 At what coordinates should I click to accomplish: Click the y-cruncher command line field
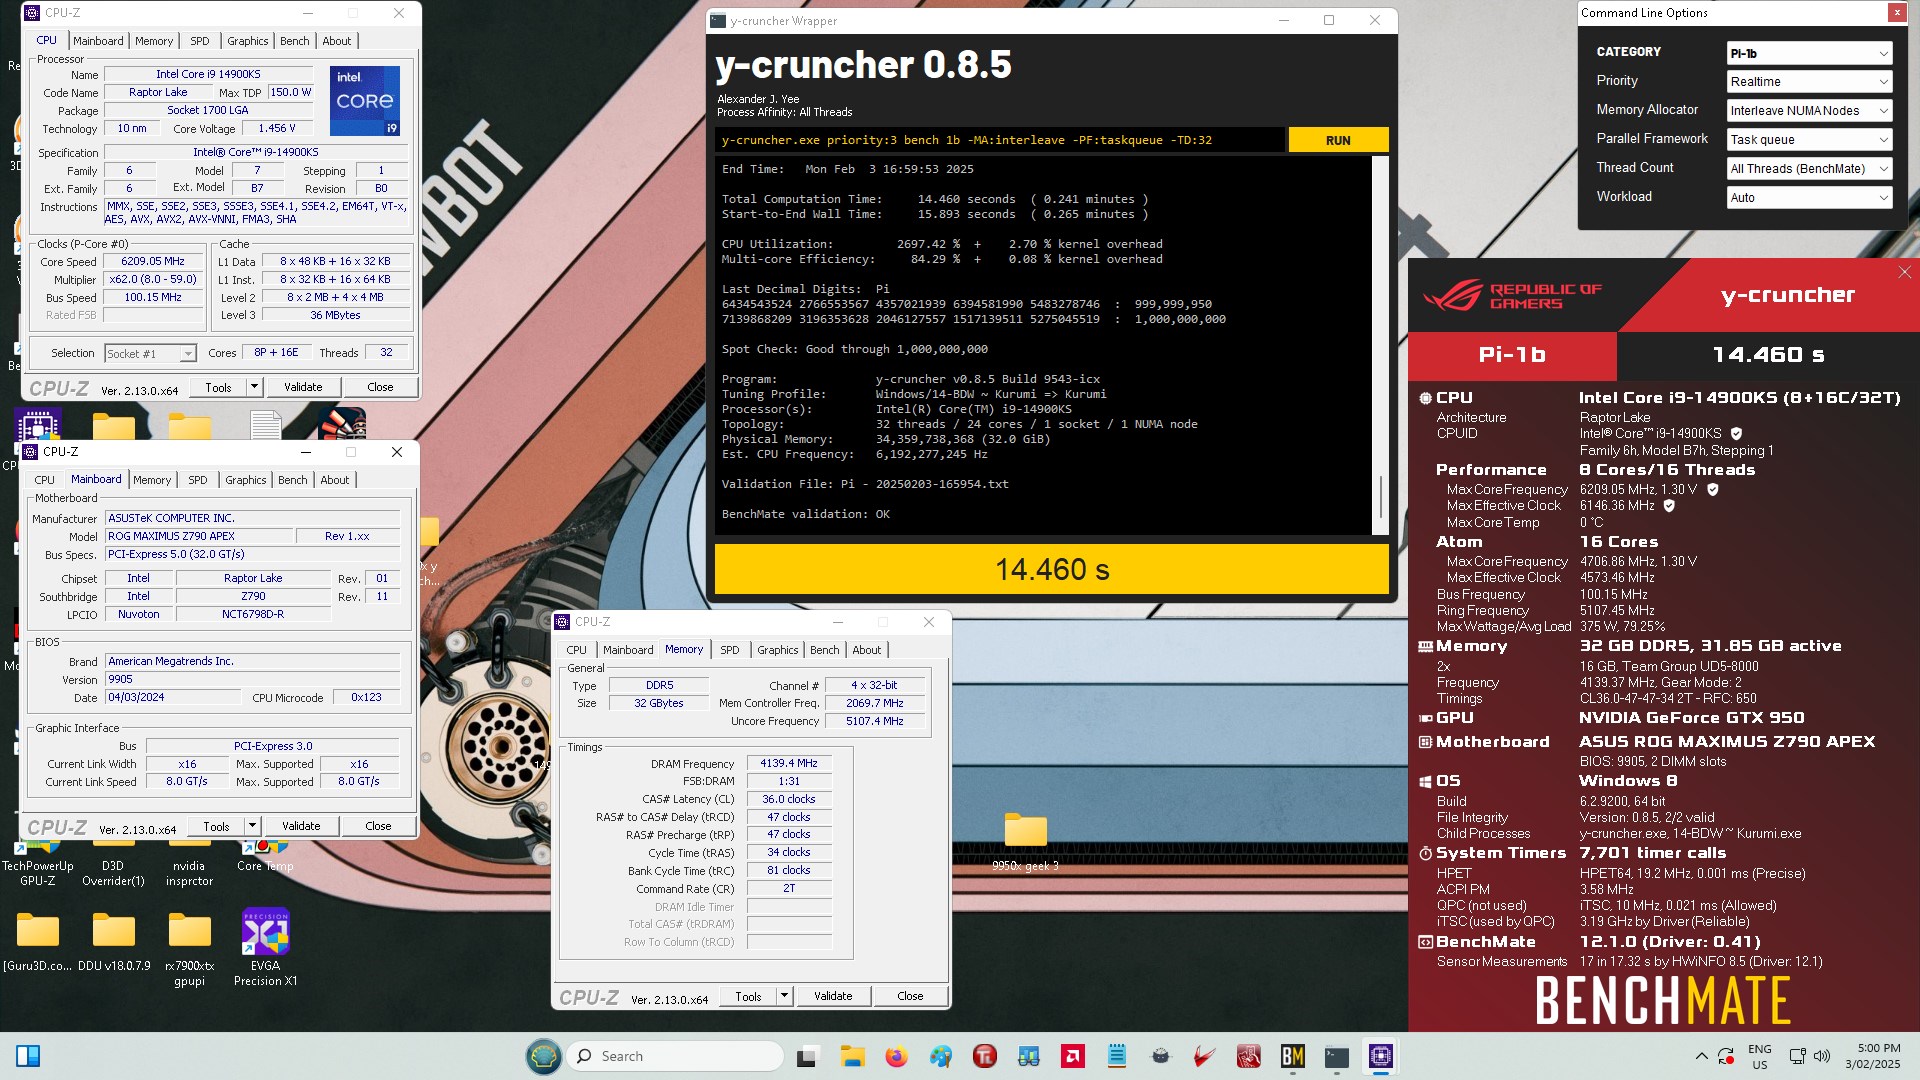[1000, 140]
